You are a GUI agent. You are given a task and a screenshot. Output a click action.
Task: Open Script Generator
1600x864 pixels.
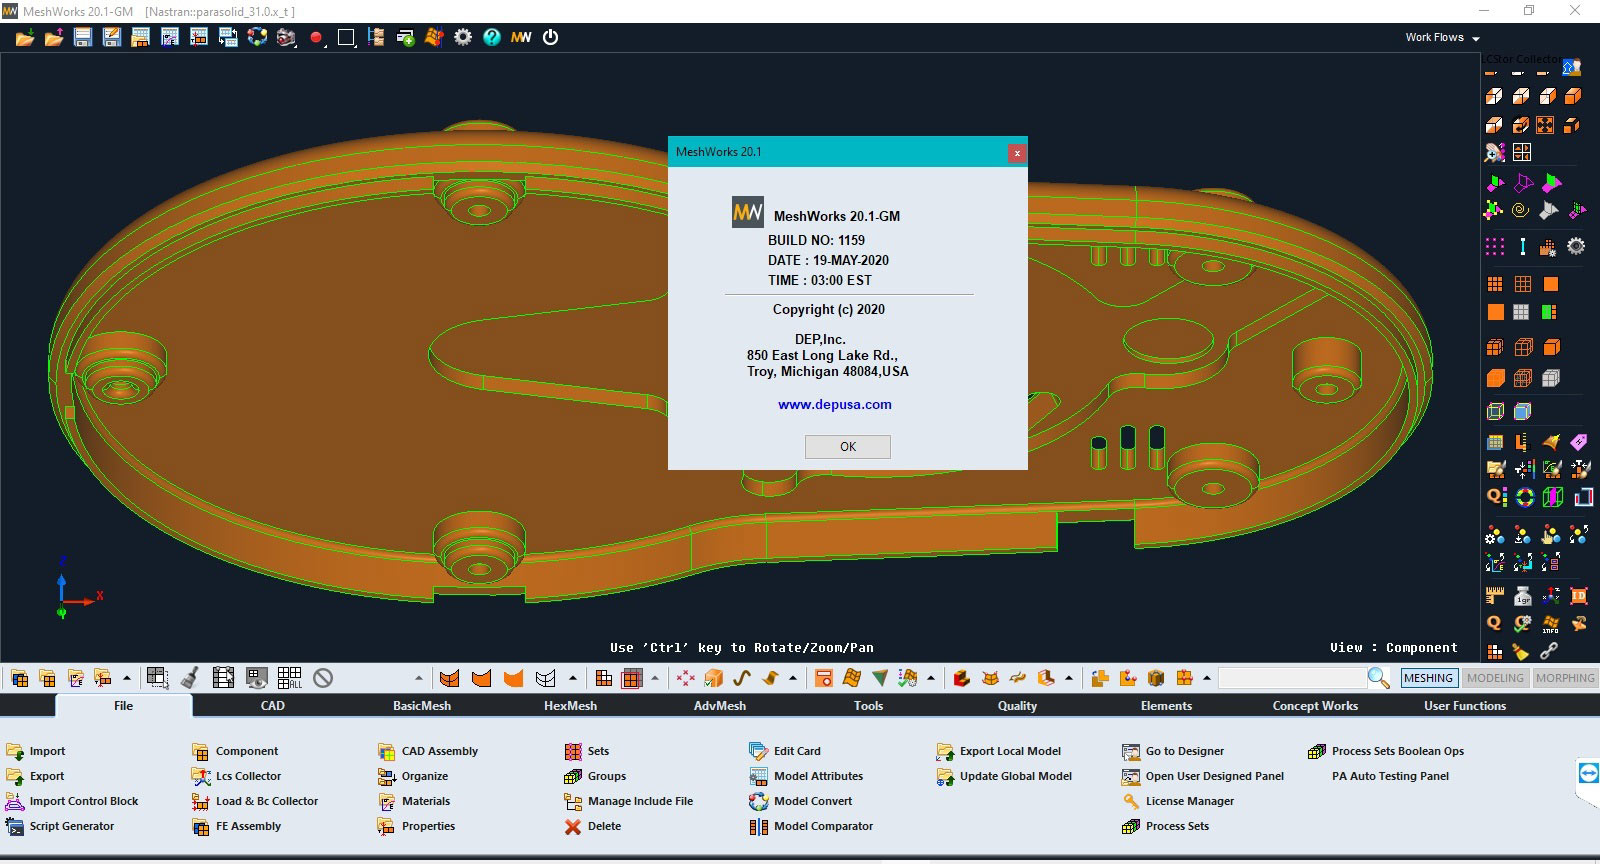pyautogui.click(x=60, y=826)
